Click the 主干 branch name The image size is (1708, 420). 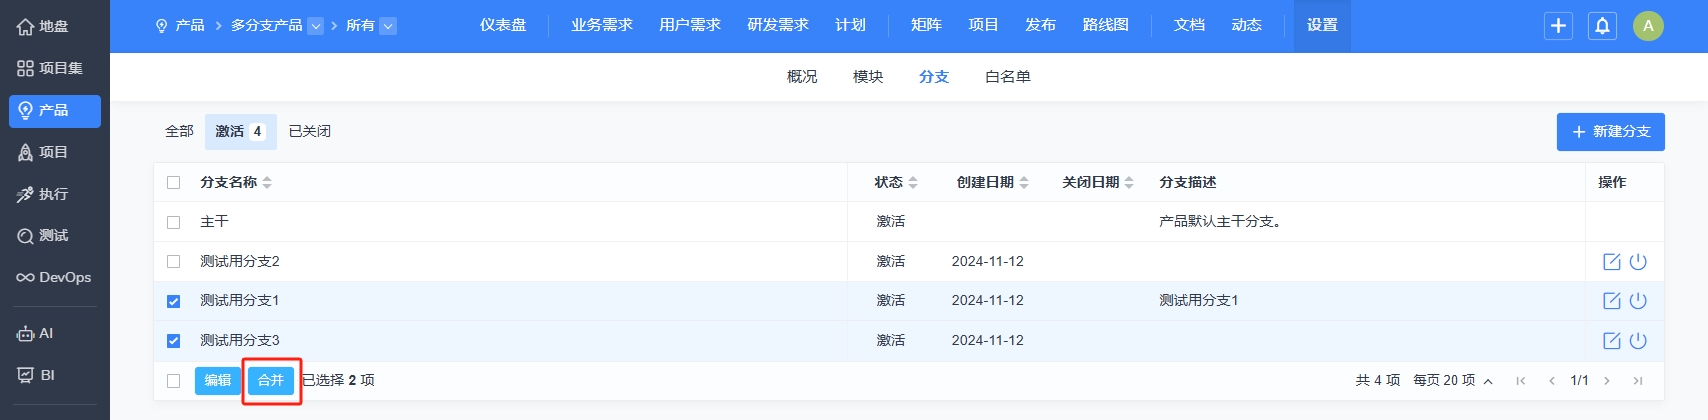pos(214,222)
